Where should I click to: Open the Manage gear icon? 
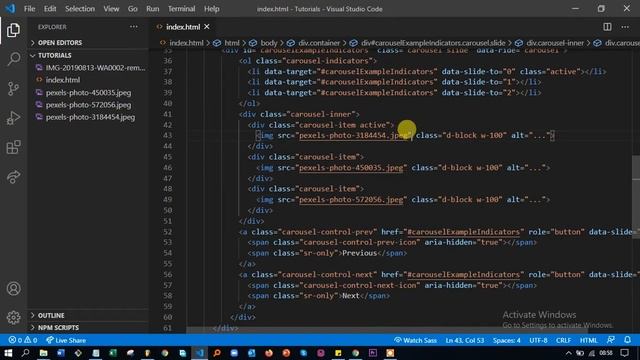tap(13, 317)
